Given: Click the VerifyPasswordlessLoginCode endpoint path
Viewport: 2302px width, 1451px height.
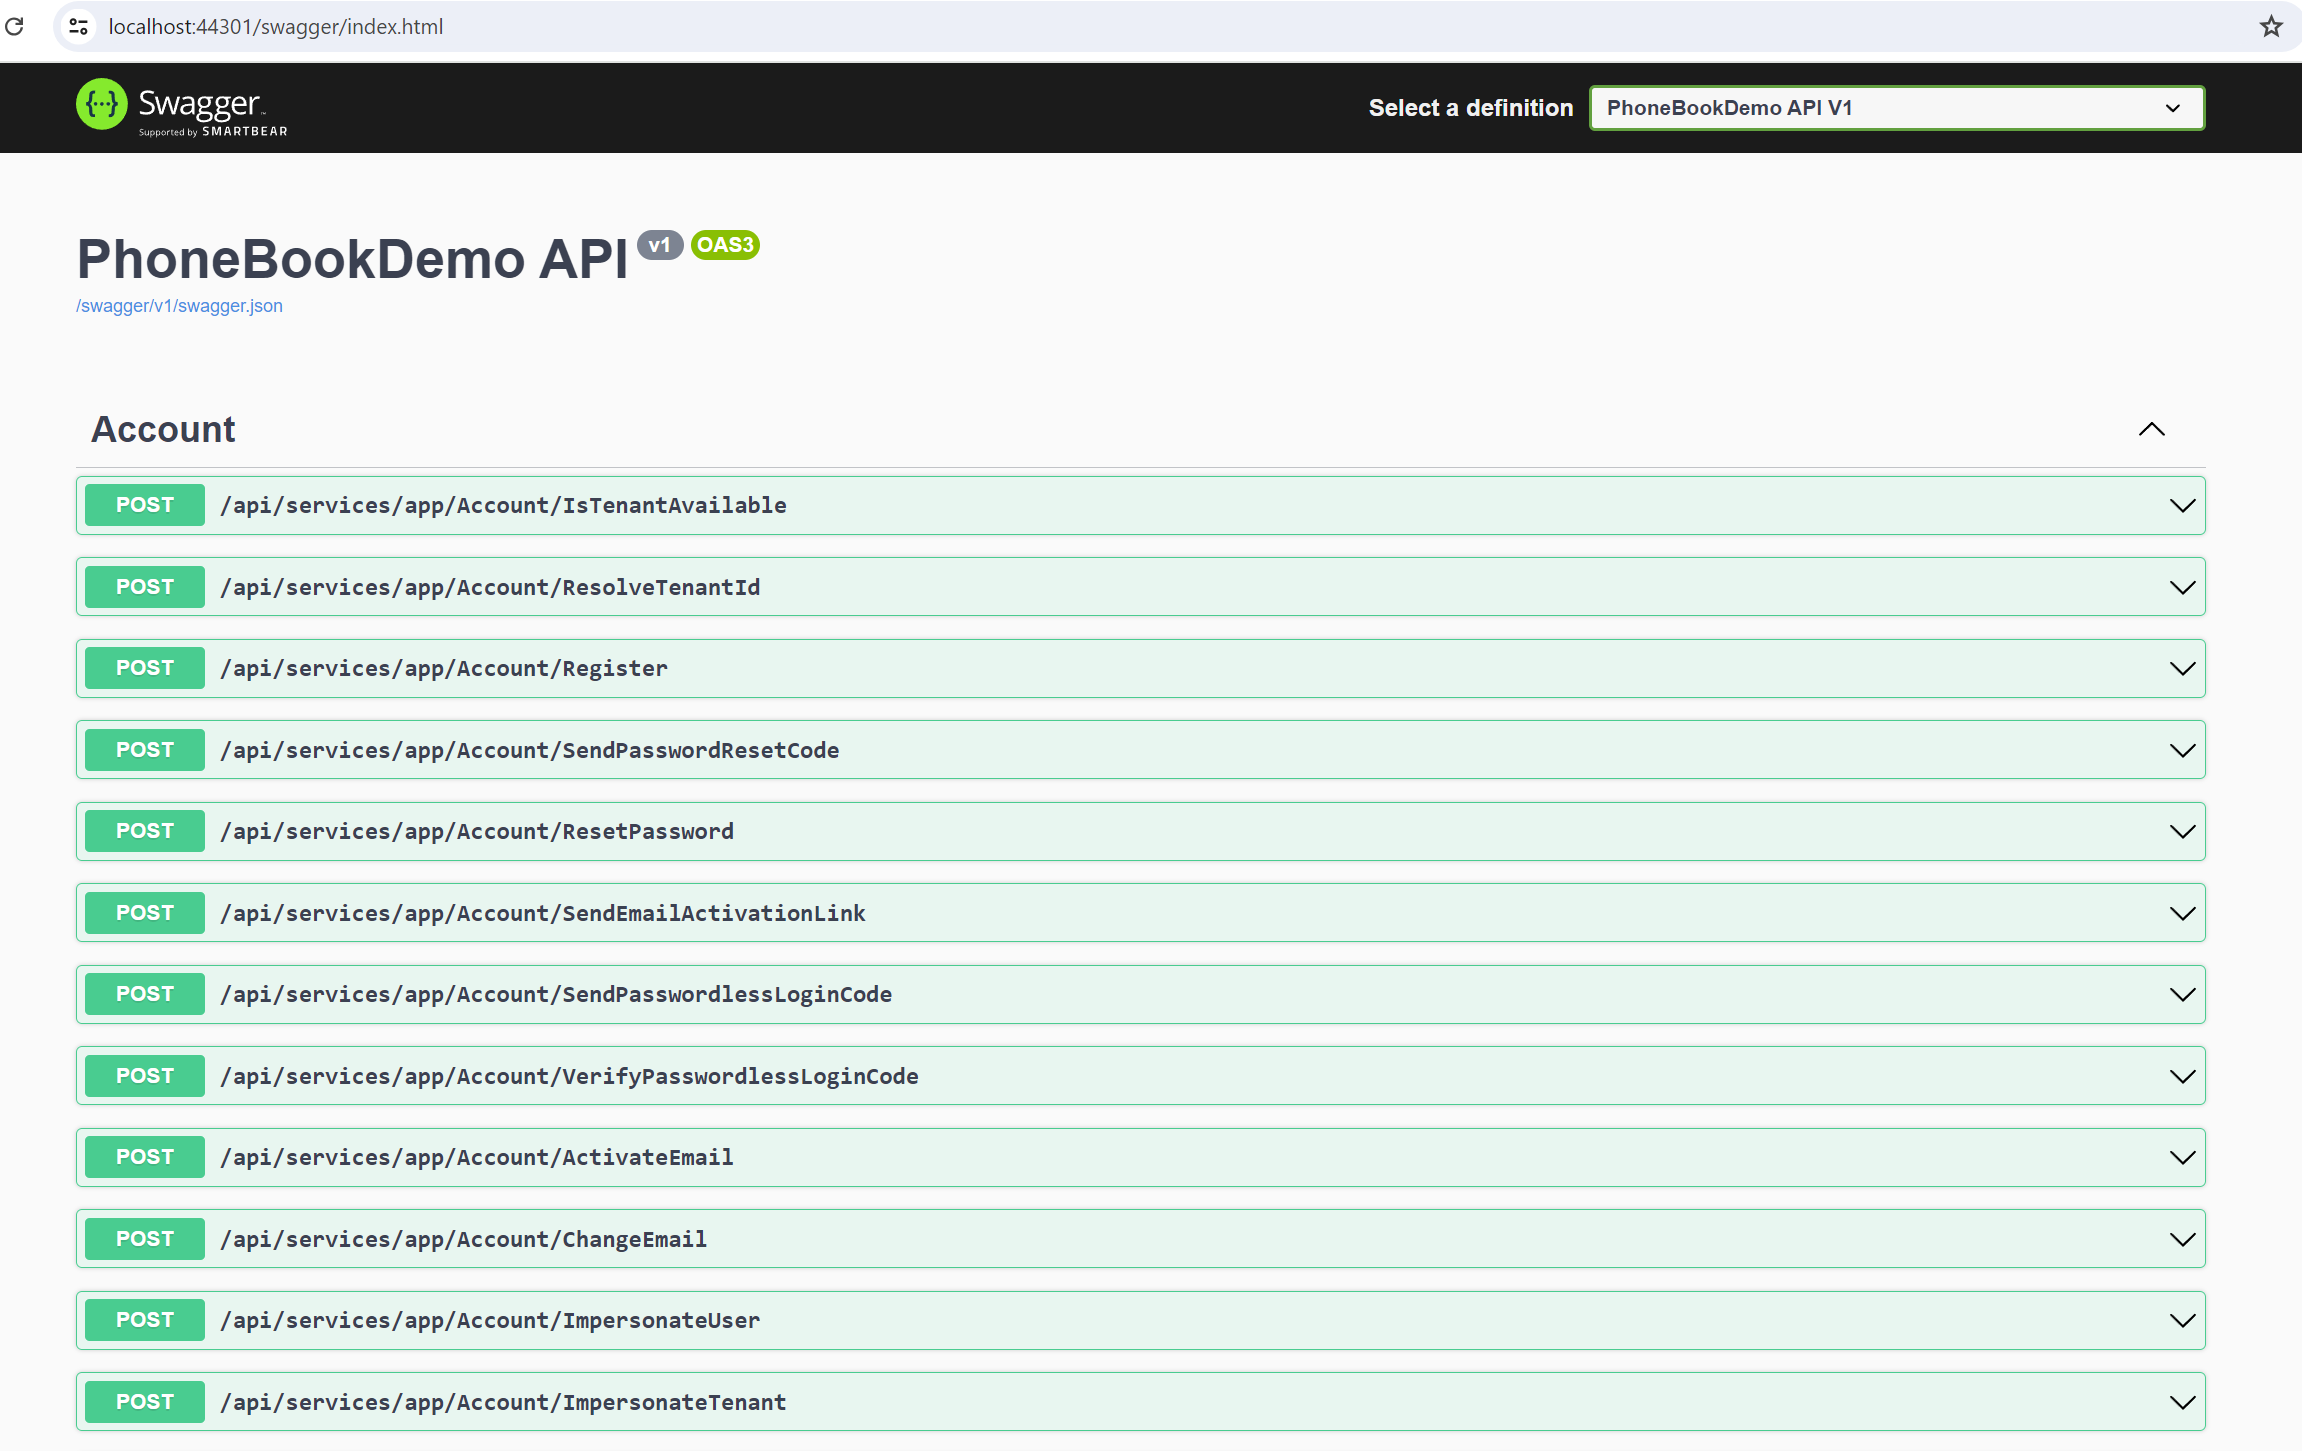Looking at the screenshot, I should [569, 1076].
